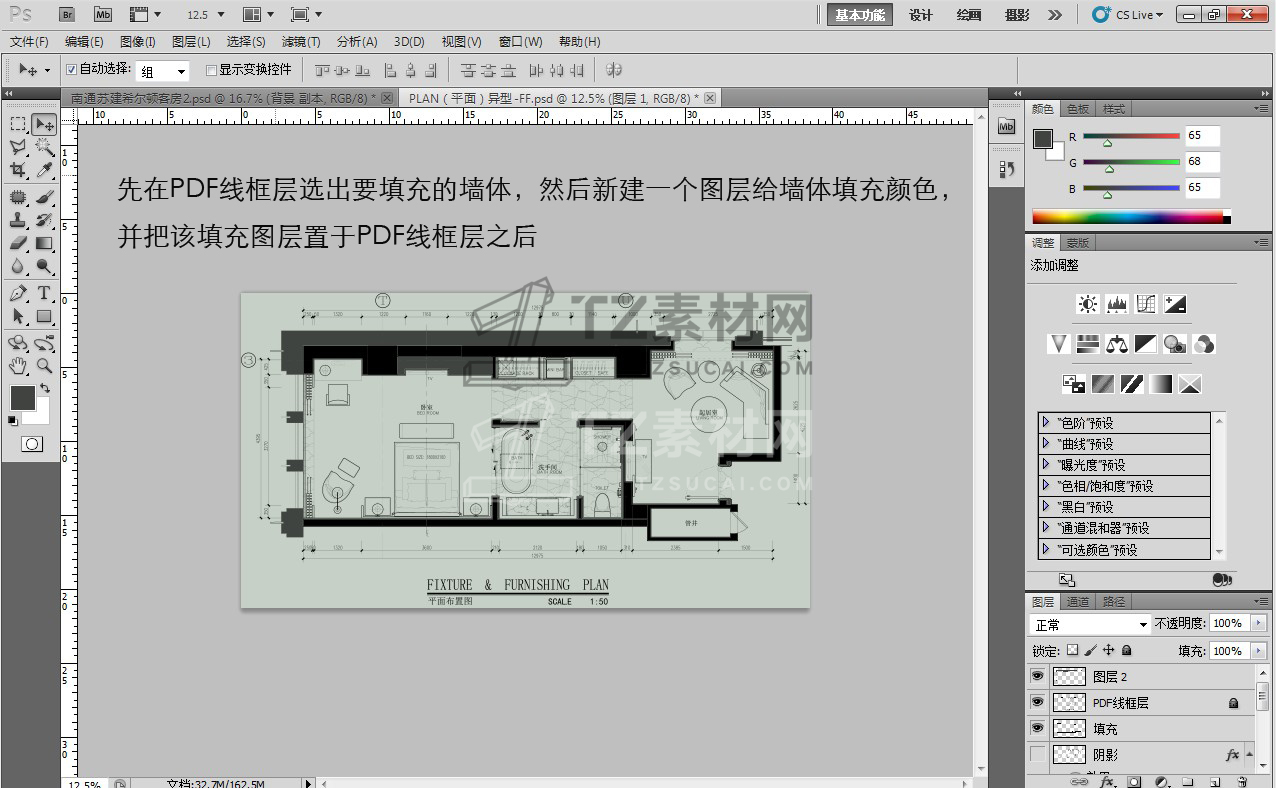Add a Color Balance adjustment (scales icon)
Viewport: 1276px width, 788px height.
[1117, 344]
